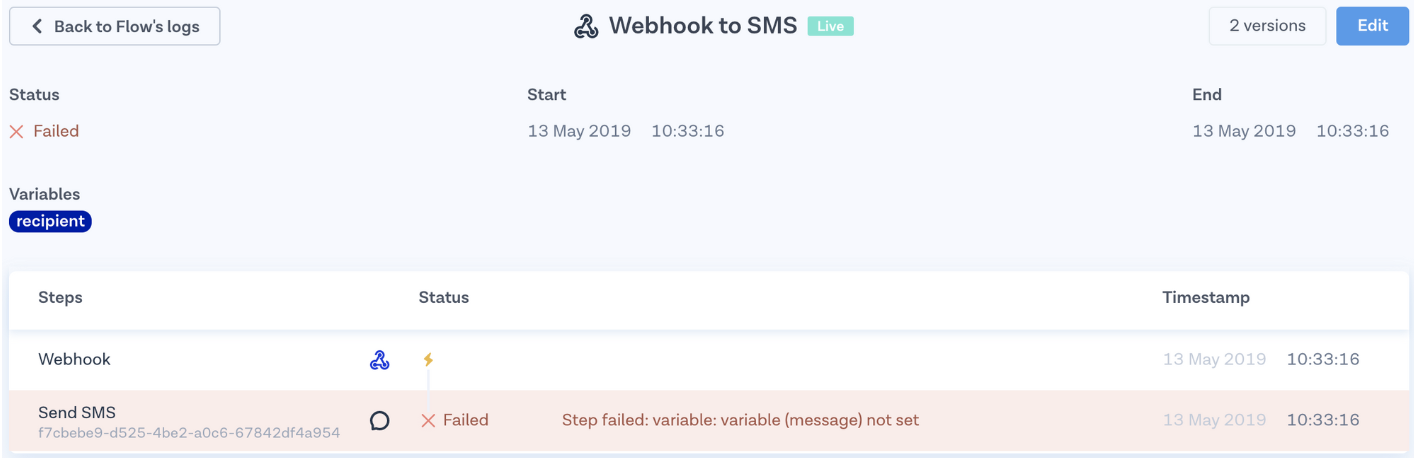
Task: Click the webhook icon beside the flow title
Action: (x=586, y=27)
